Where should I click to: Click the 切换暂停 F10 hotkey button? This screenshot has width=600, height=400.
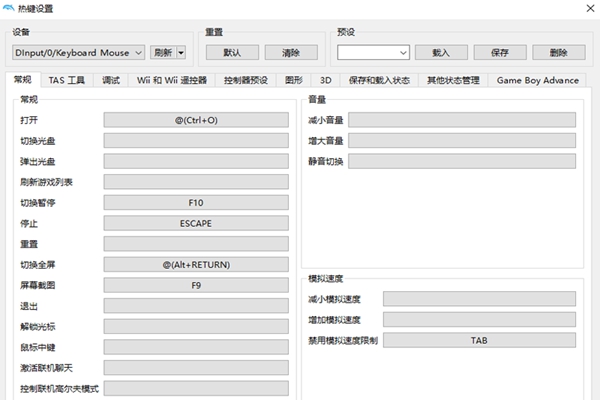click(196, 202)
